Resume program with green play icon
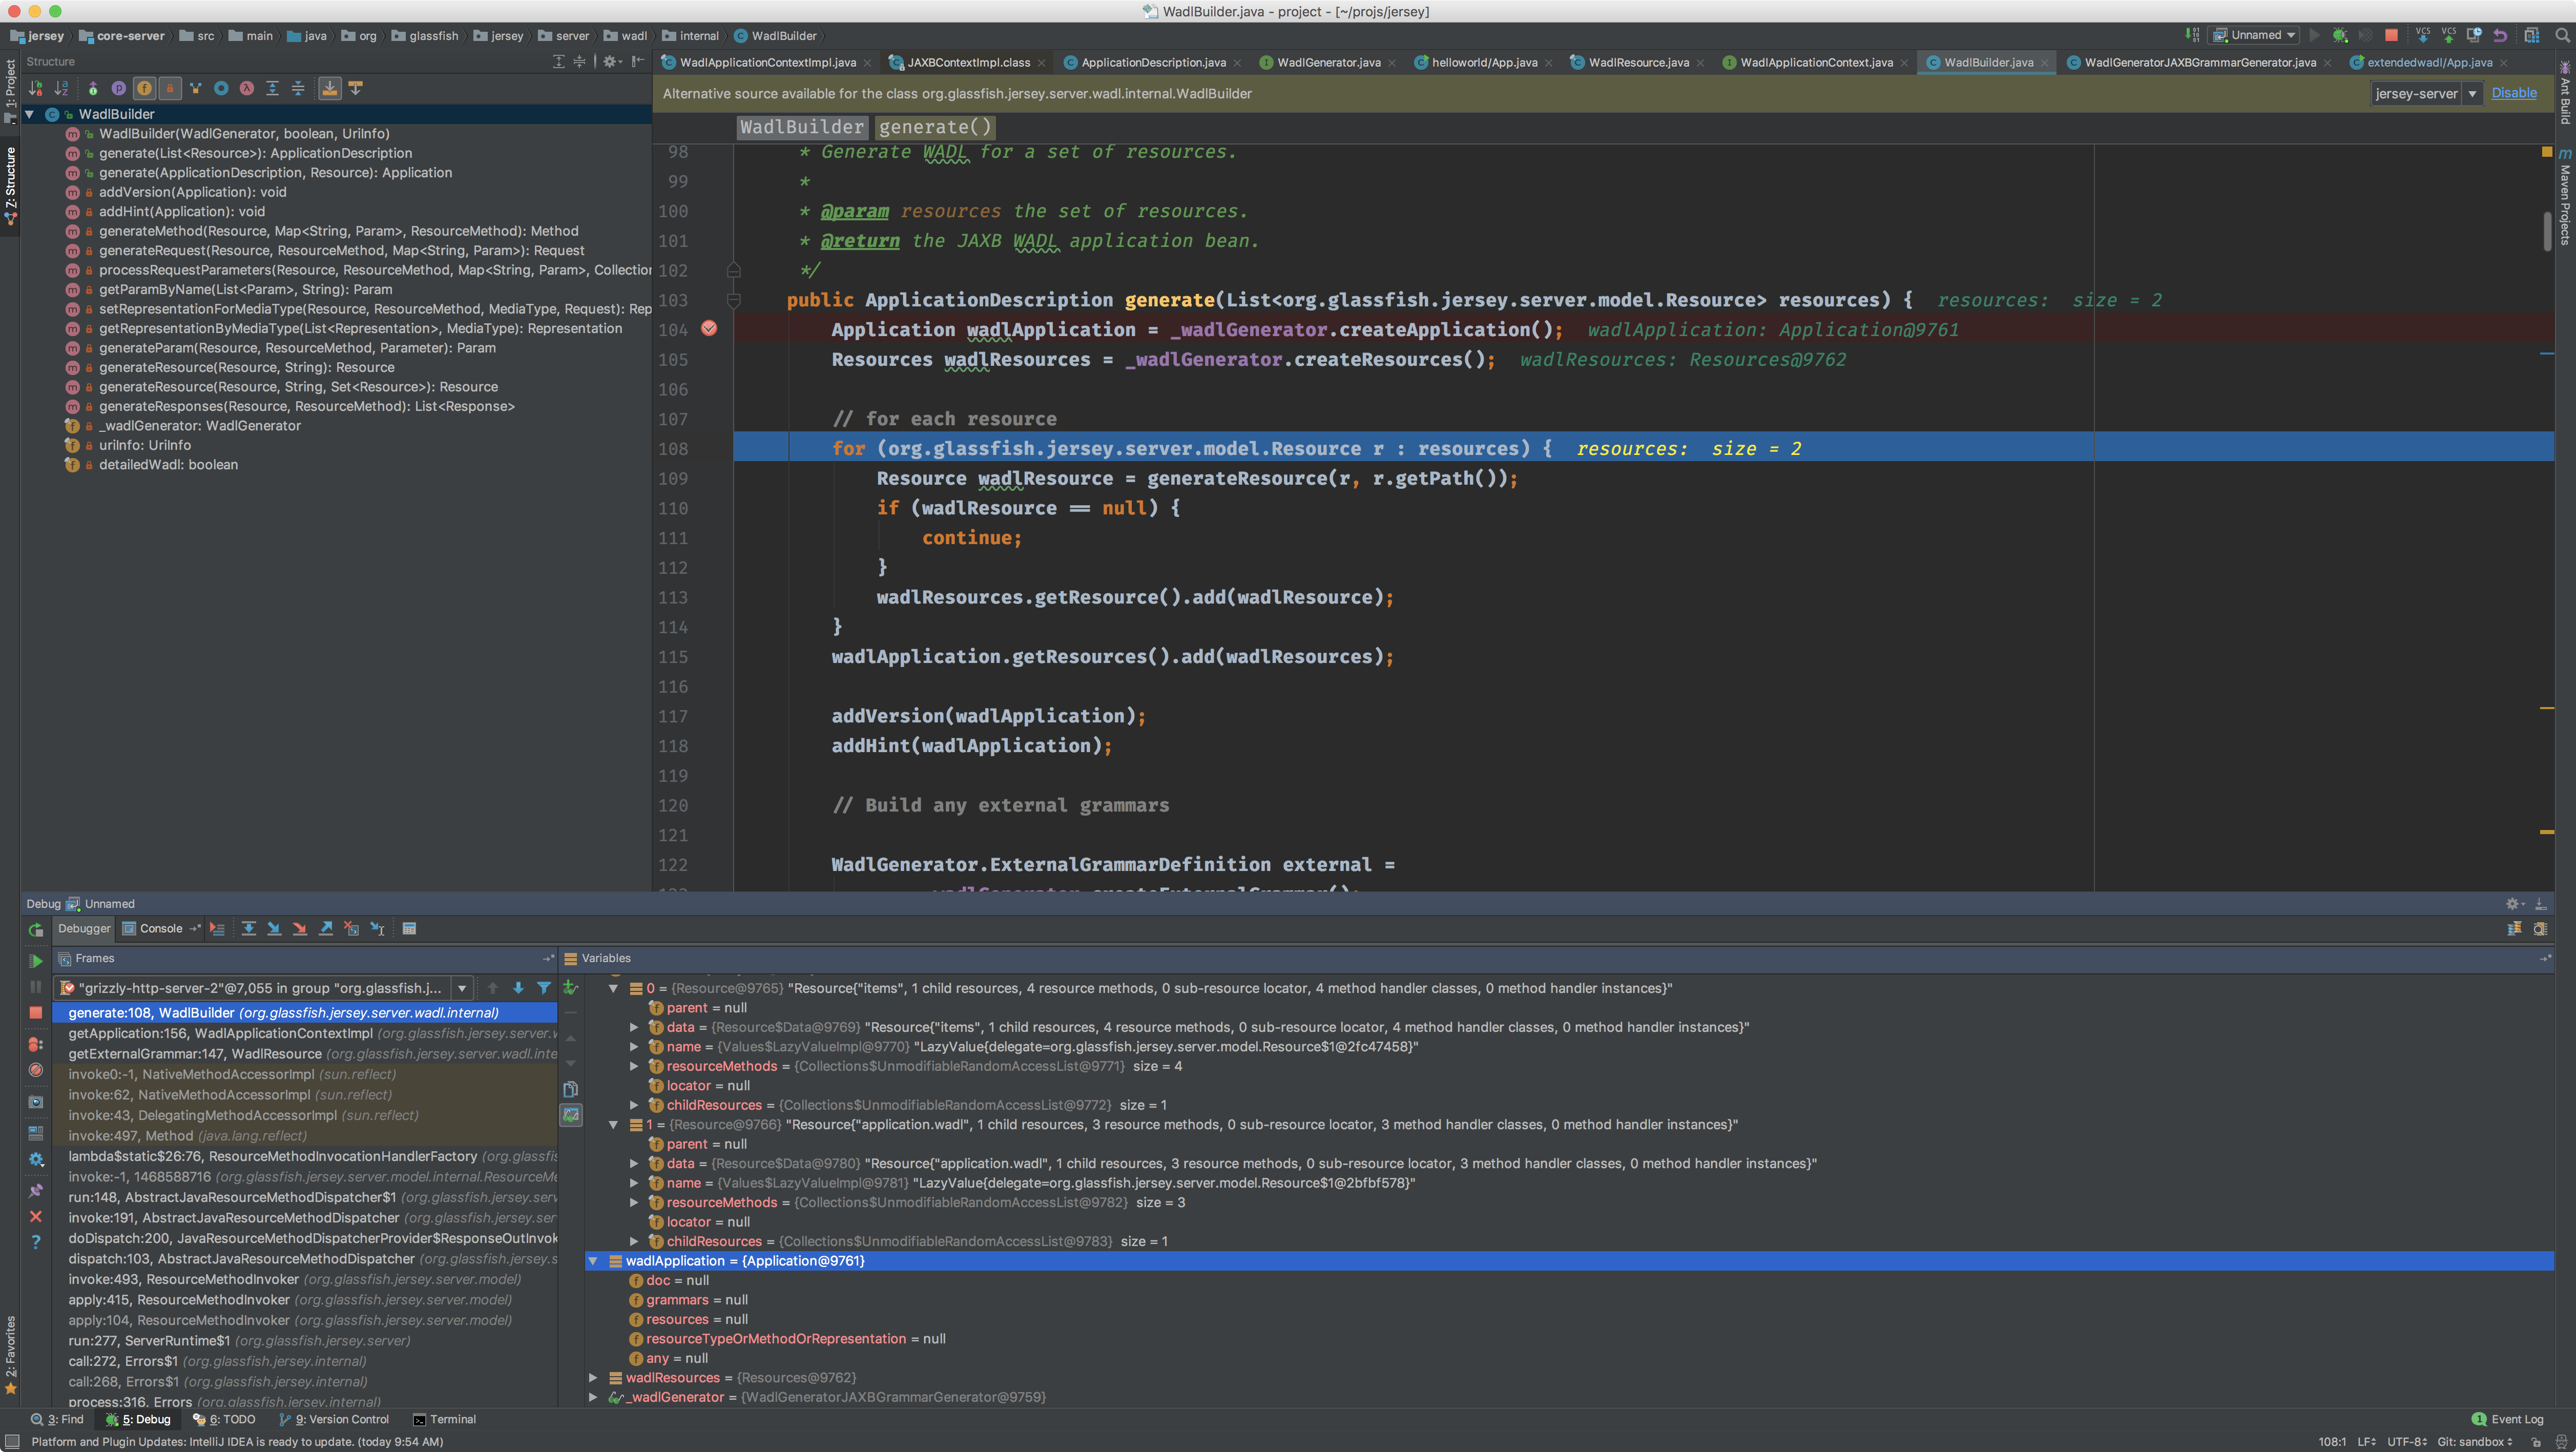This screenshot has width=2576, height=1452. [x=36, y=961]
